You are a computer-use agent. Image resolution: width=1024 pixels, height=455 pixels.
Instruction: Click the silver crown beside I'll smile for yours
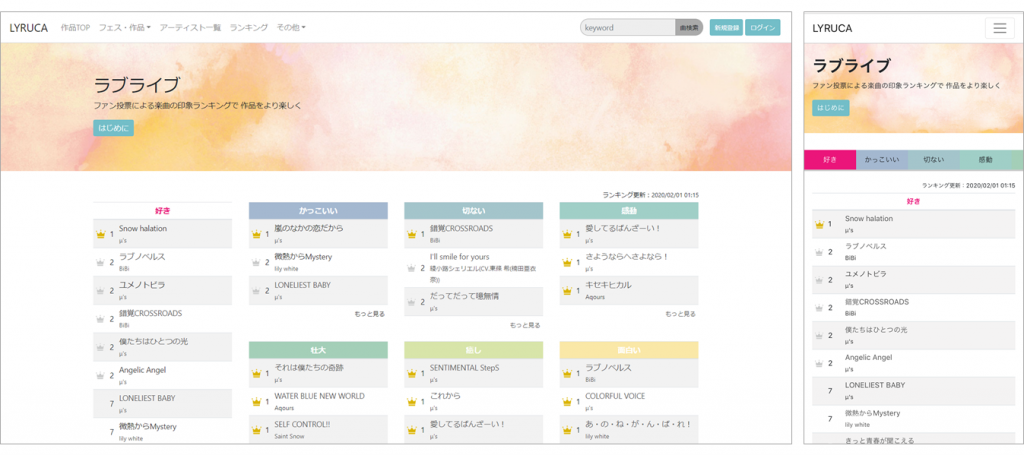[411, 268]
